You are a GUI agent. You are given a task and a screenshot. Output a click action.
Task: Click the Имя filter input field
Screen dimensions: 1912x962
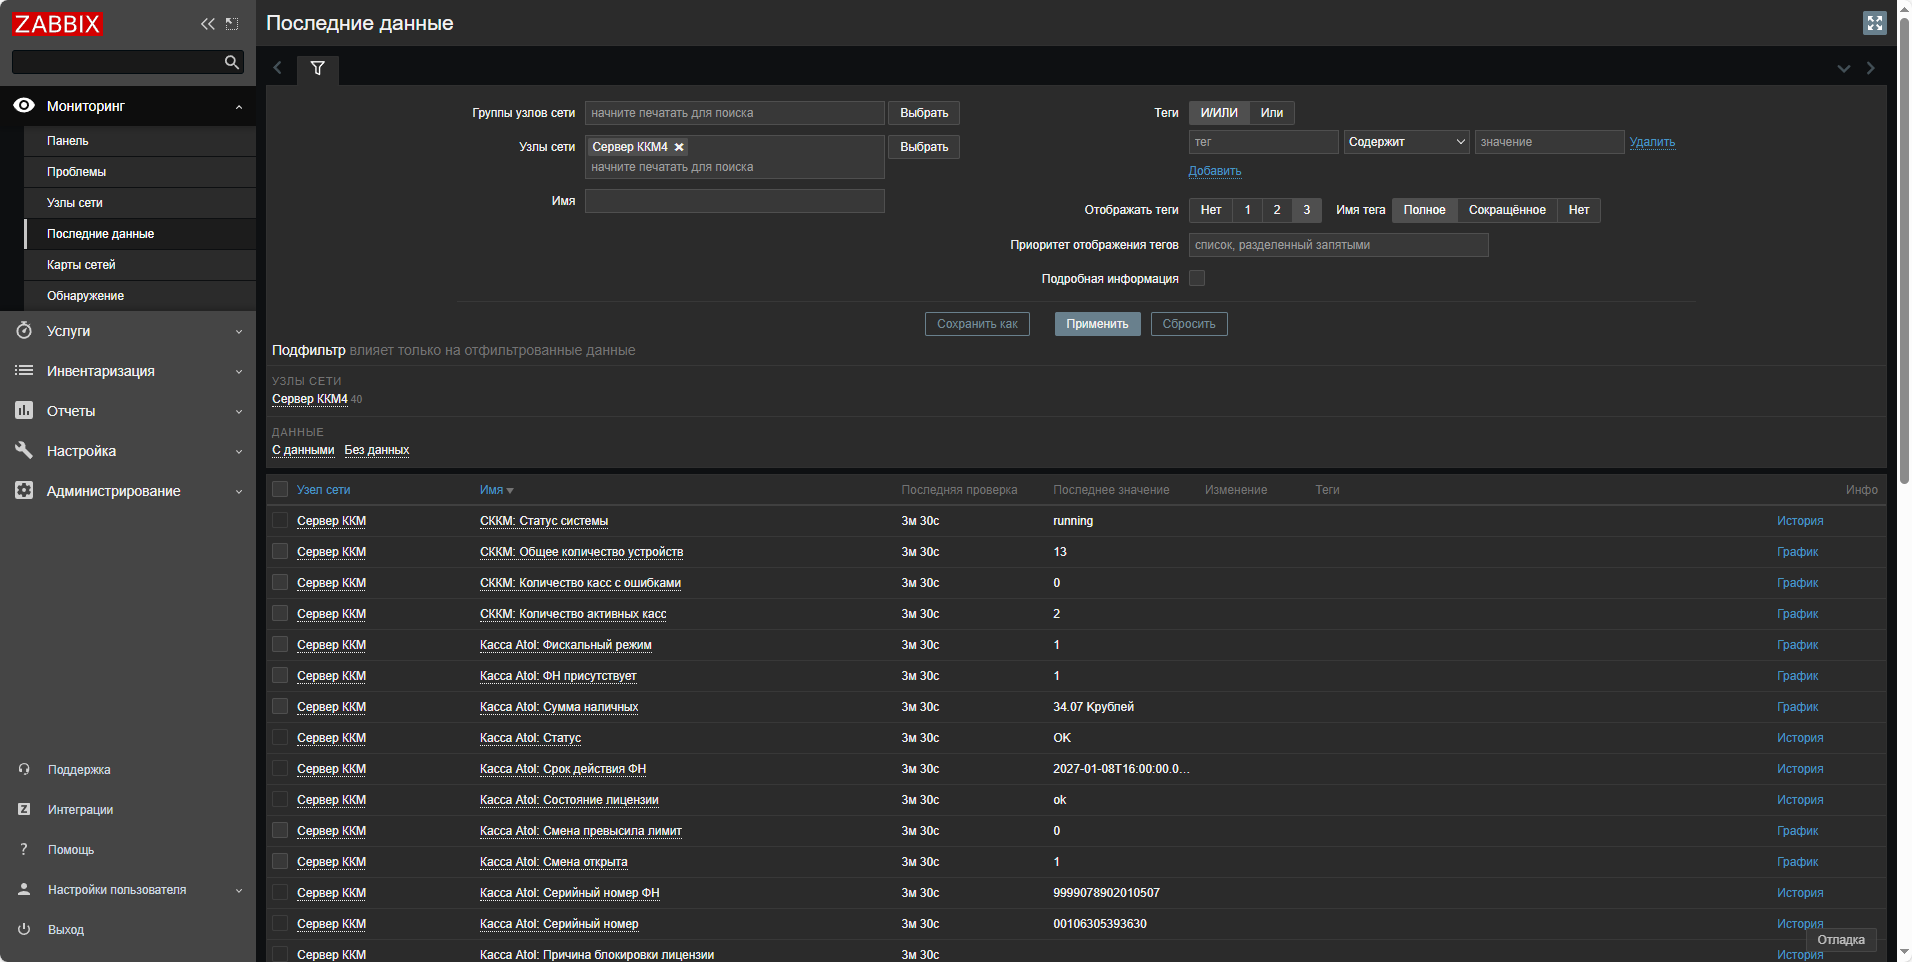[734, 201]
